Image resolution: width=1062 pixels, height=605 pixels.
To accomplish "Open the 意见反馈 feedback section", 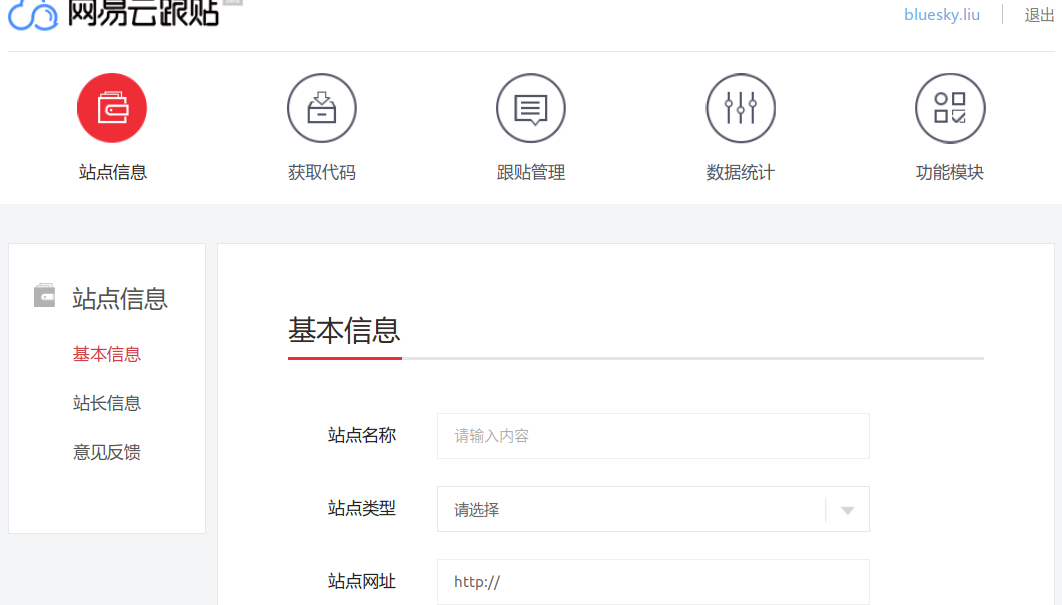I will coord(106,452).
